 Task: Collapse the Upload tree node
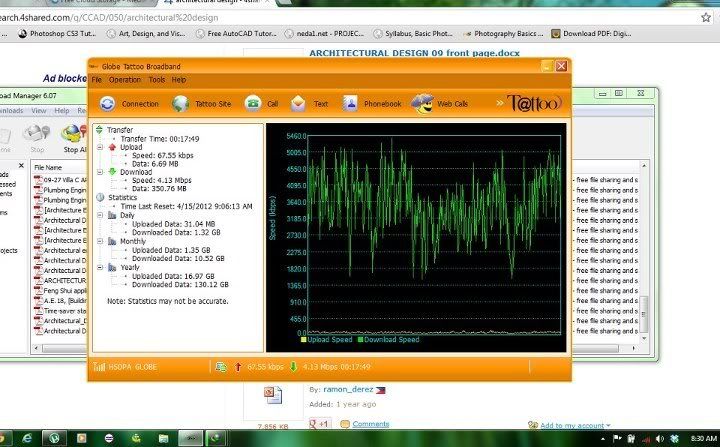pos(99,147)
